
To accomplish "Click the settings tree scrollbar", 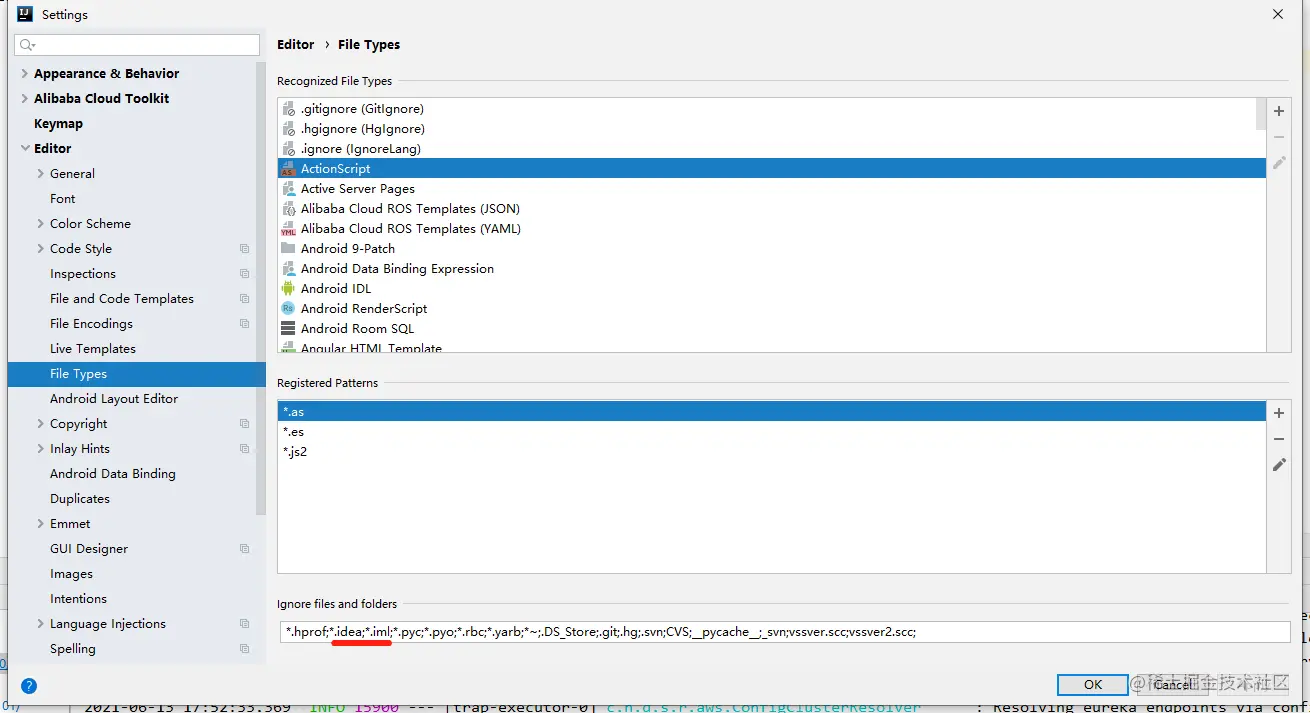I will 261,290.
